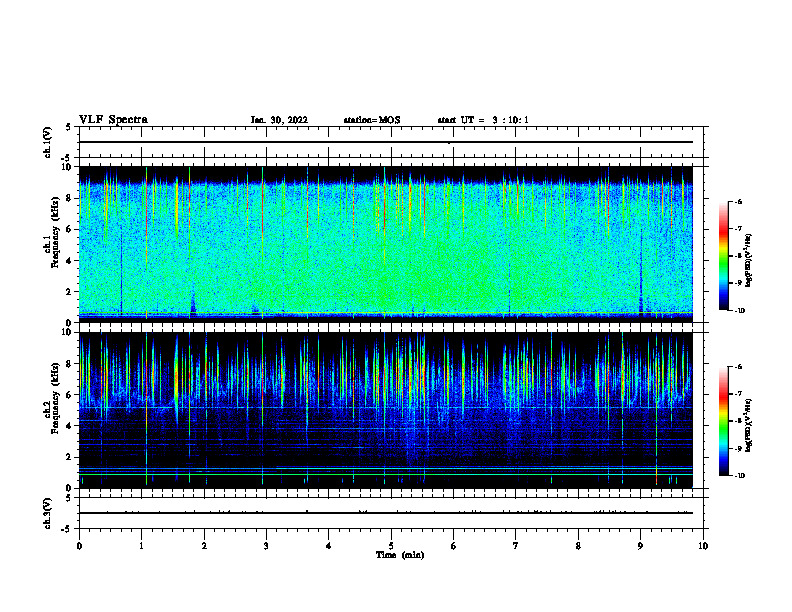Click the ch.3 voltage waveform trace
Viewport: 792px width, 612px height.
386,513
